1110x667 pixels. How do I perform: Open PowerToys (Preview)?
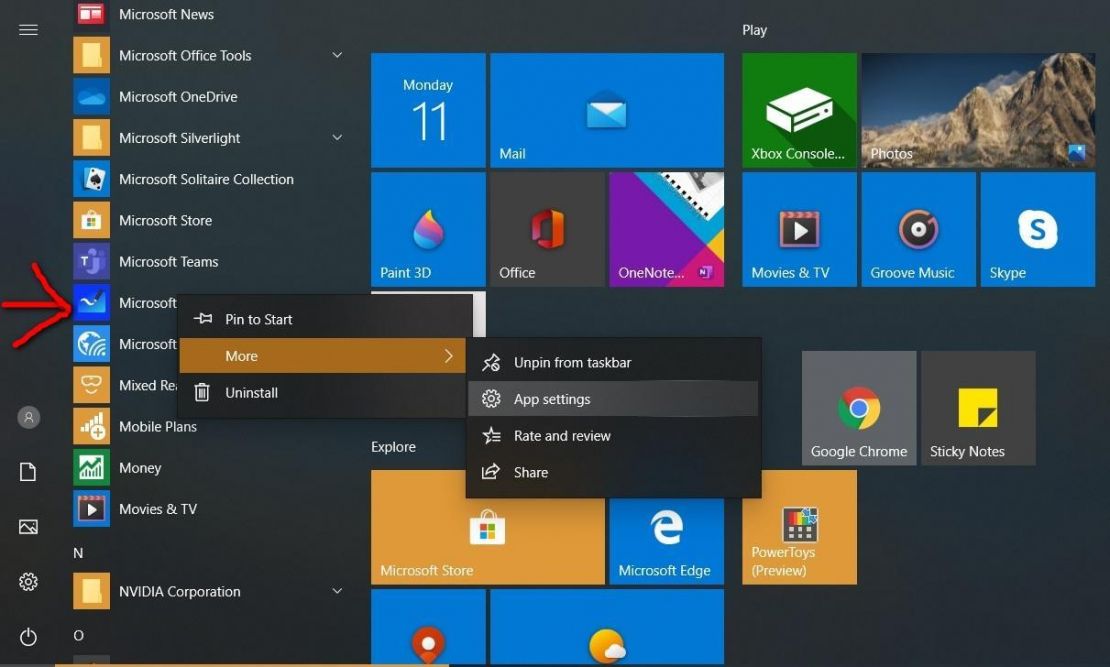(x=798, y=527)
